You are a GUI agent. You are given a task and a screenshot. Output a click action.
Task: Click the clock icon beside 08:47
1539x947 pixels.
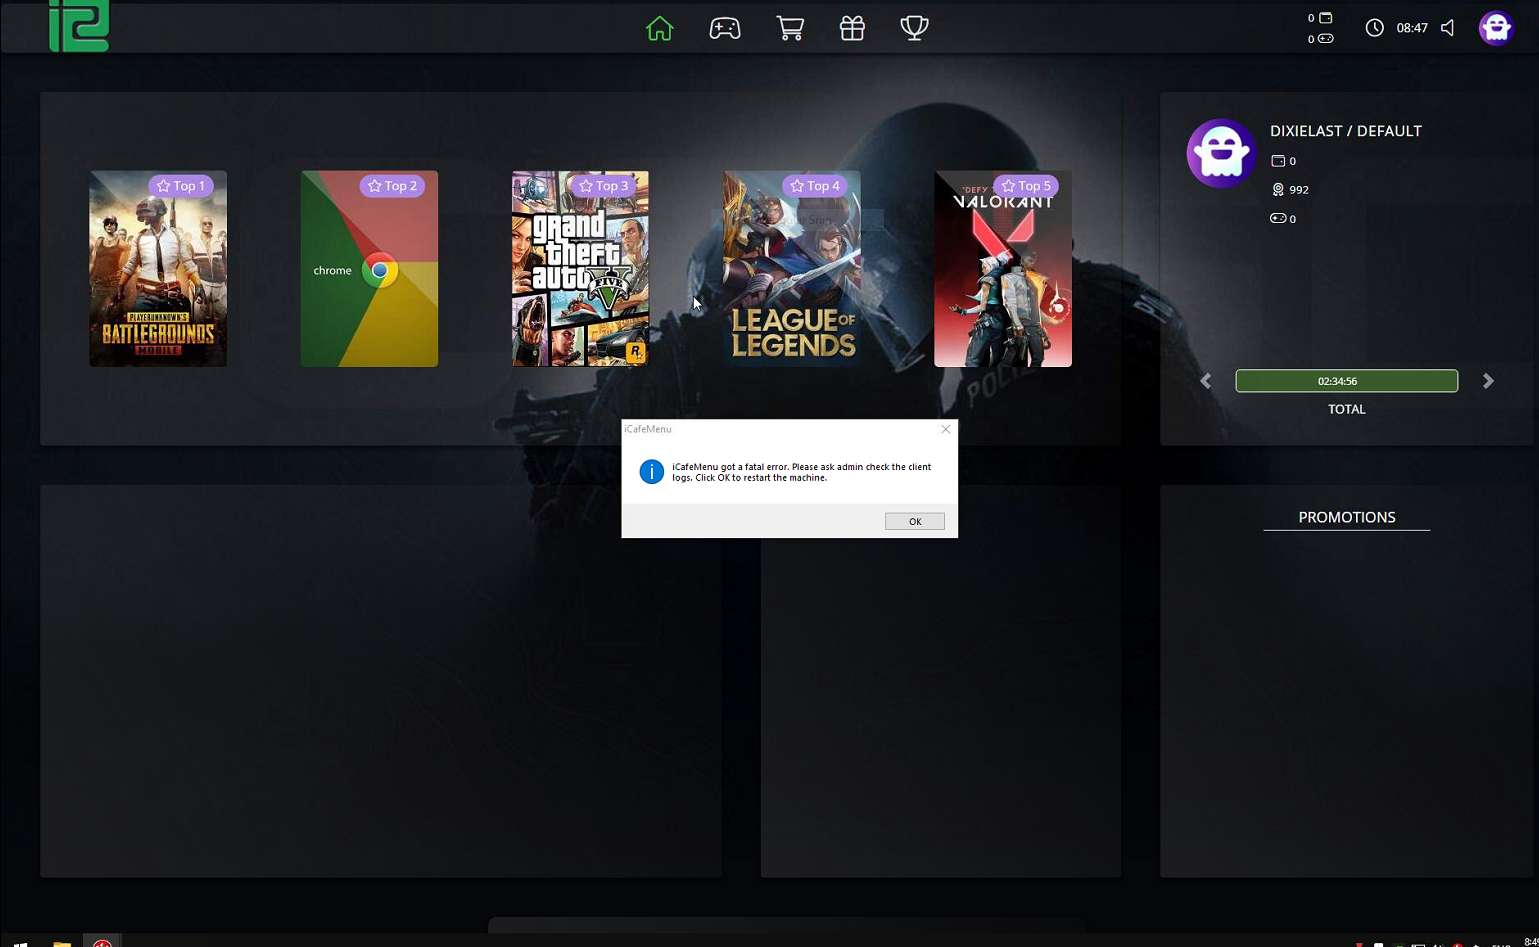(x=1375, y=28)
